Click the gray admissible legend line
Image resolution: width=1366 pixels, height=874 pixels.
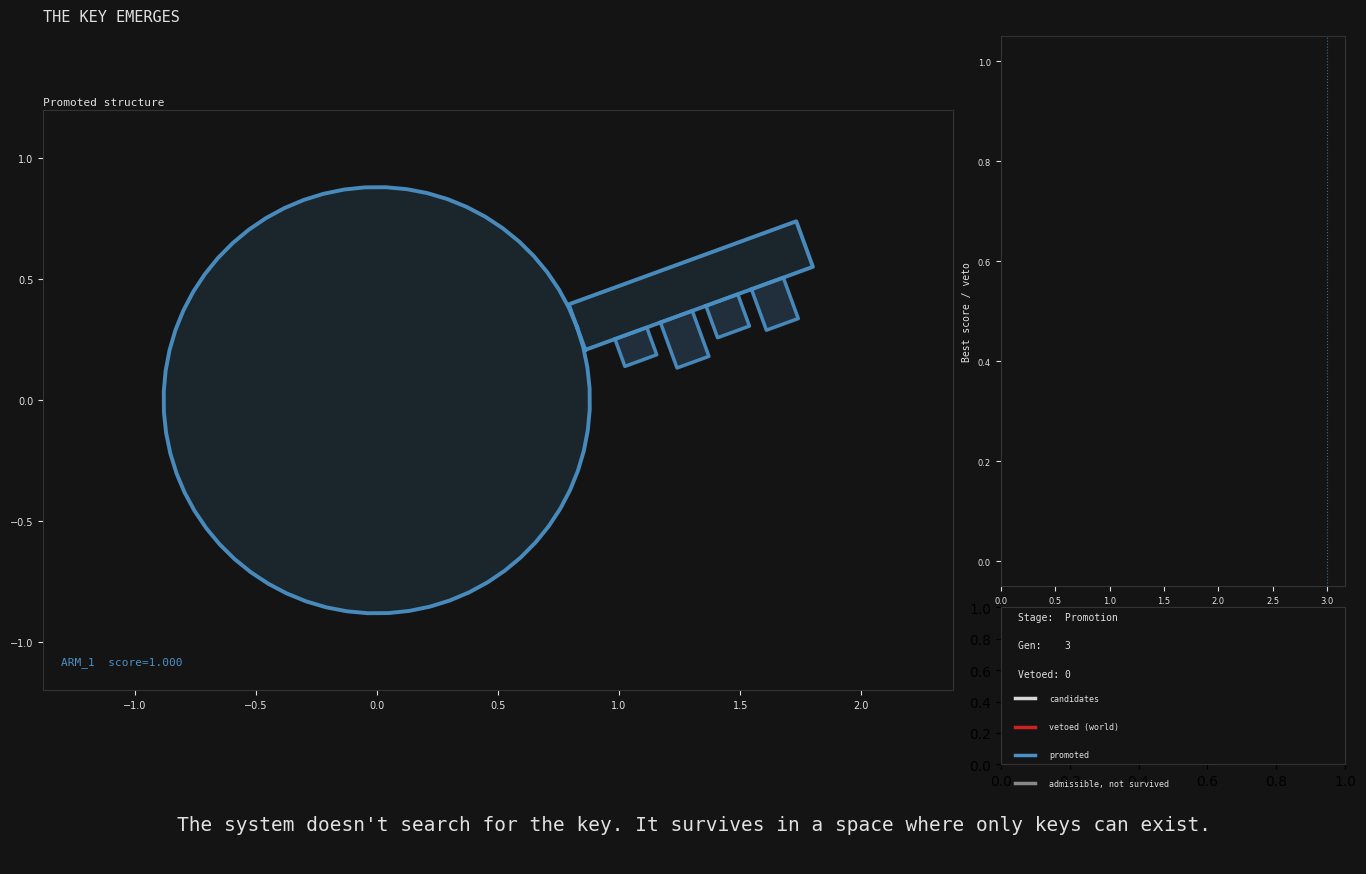(x=1025, y=784)
